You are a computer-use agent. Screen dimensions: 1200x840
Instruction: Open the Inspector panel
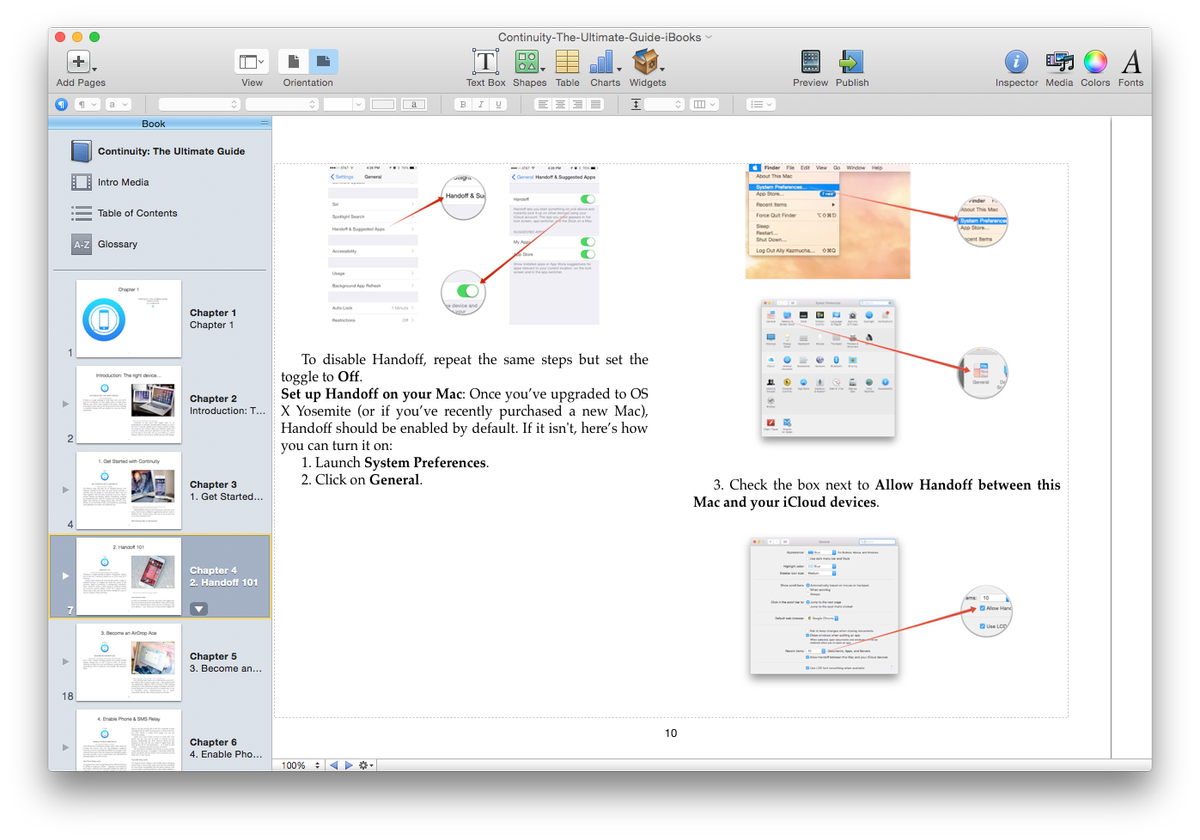point(1016,62)
